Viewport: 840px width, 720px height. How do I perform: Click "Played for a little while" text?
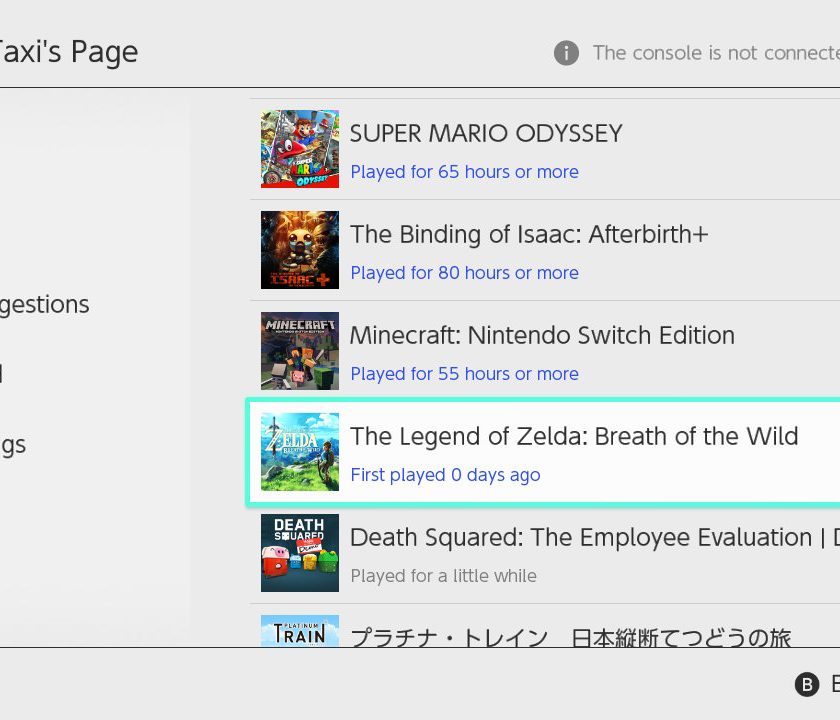(443, 576)
